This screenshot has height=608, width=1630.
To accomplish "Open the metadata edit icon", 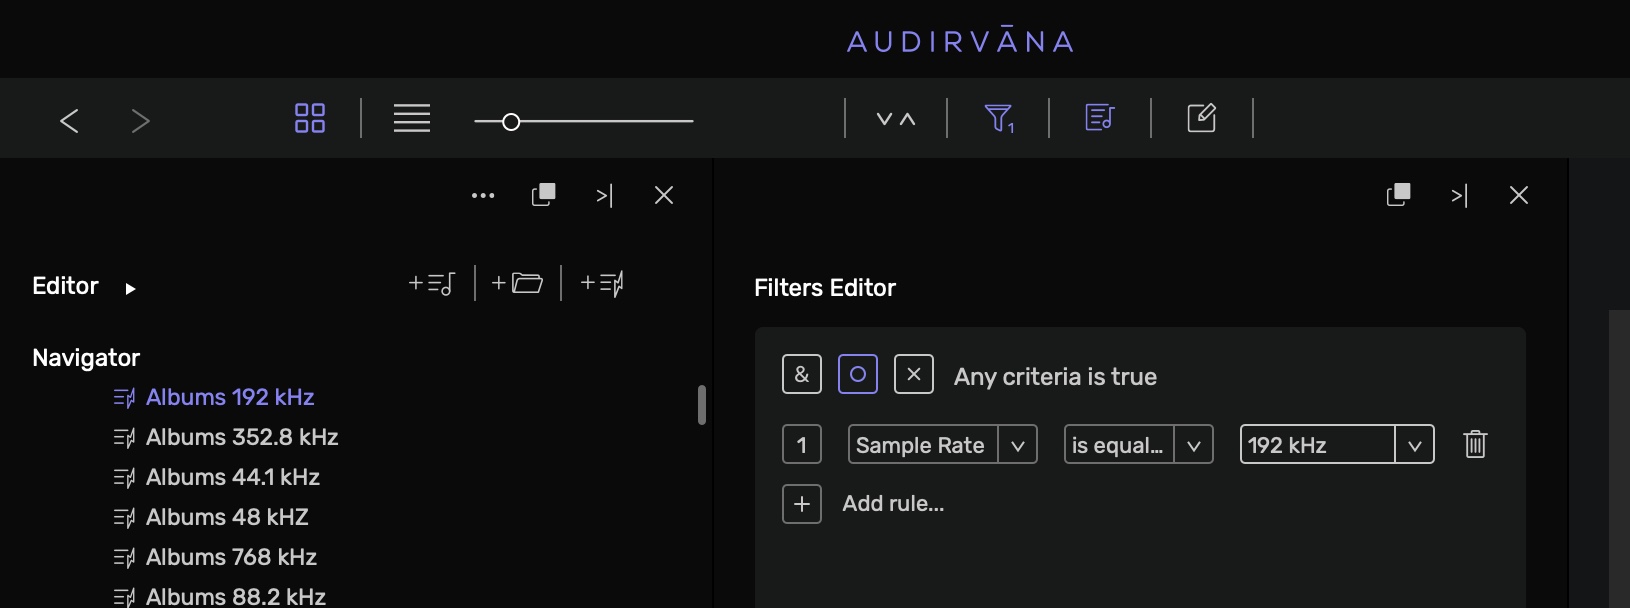I will (1202, 118).
